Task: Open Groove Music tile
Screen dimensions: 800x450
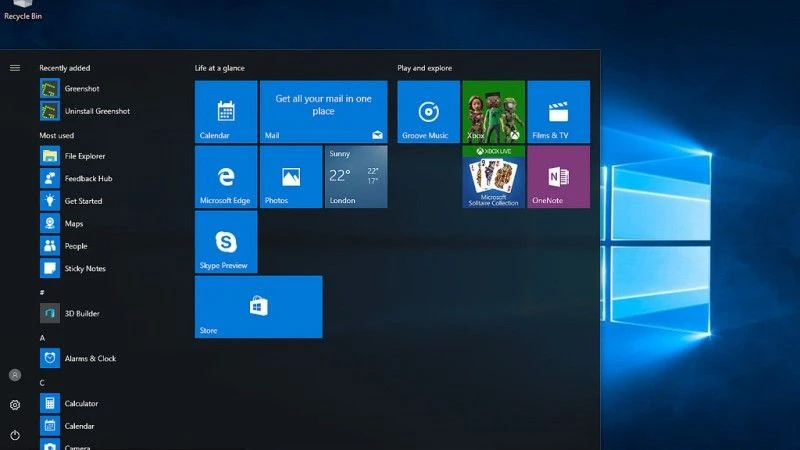Action: (x=429, y=112)
